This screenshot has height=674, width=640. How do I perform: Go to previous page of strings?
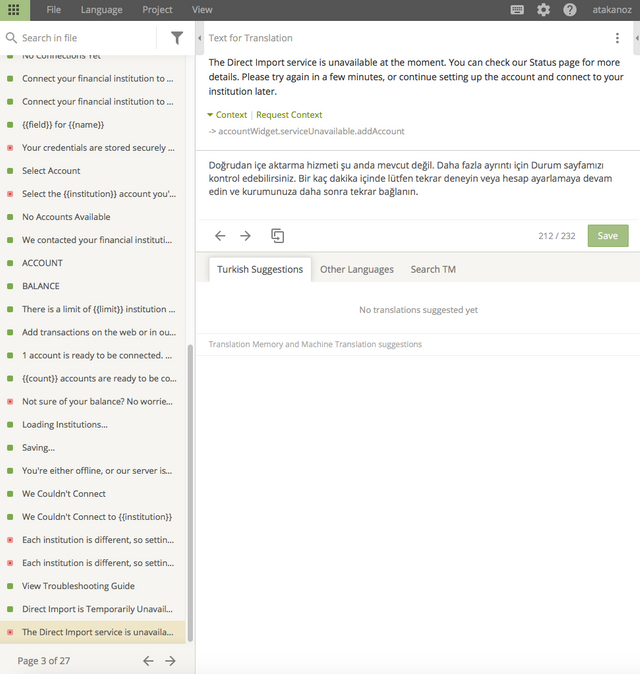148,661
